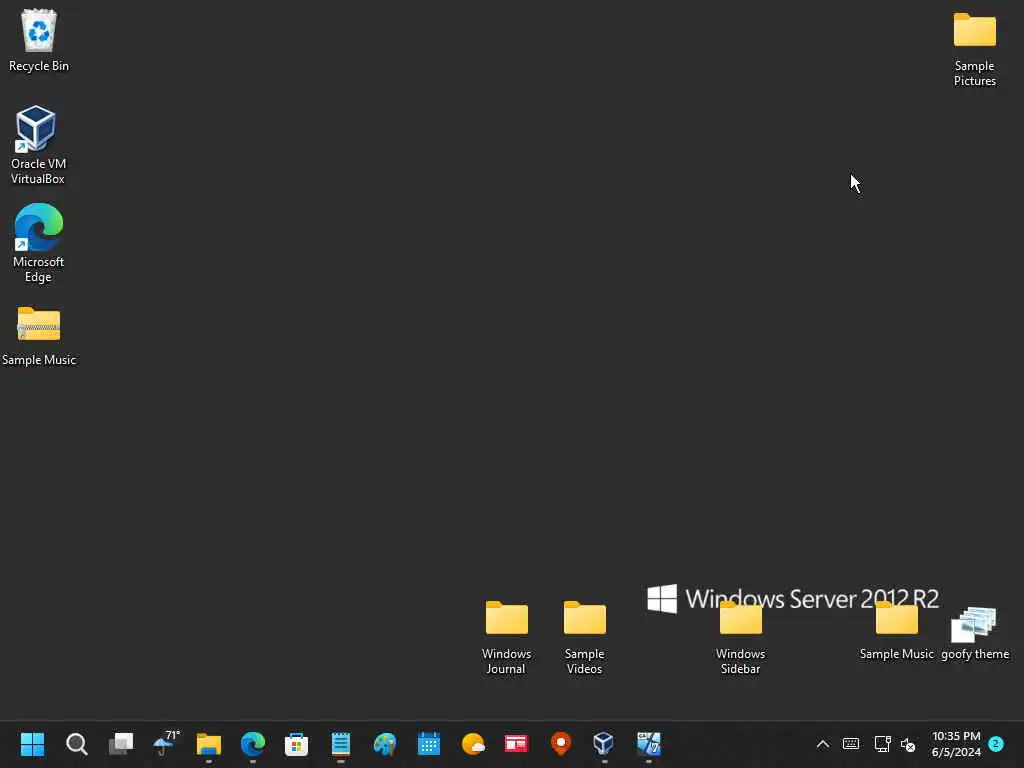
Task: Launch Microsoft Store from the taskbar
Action: (296, 744)
